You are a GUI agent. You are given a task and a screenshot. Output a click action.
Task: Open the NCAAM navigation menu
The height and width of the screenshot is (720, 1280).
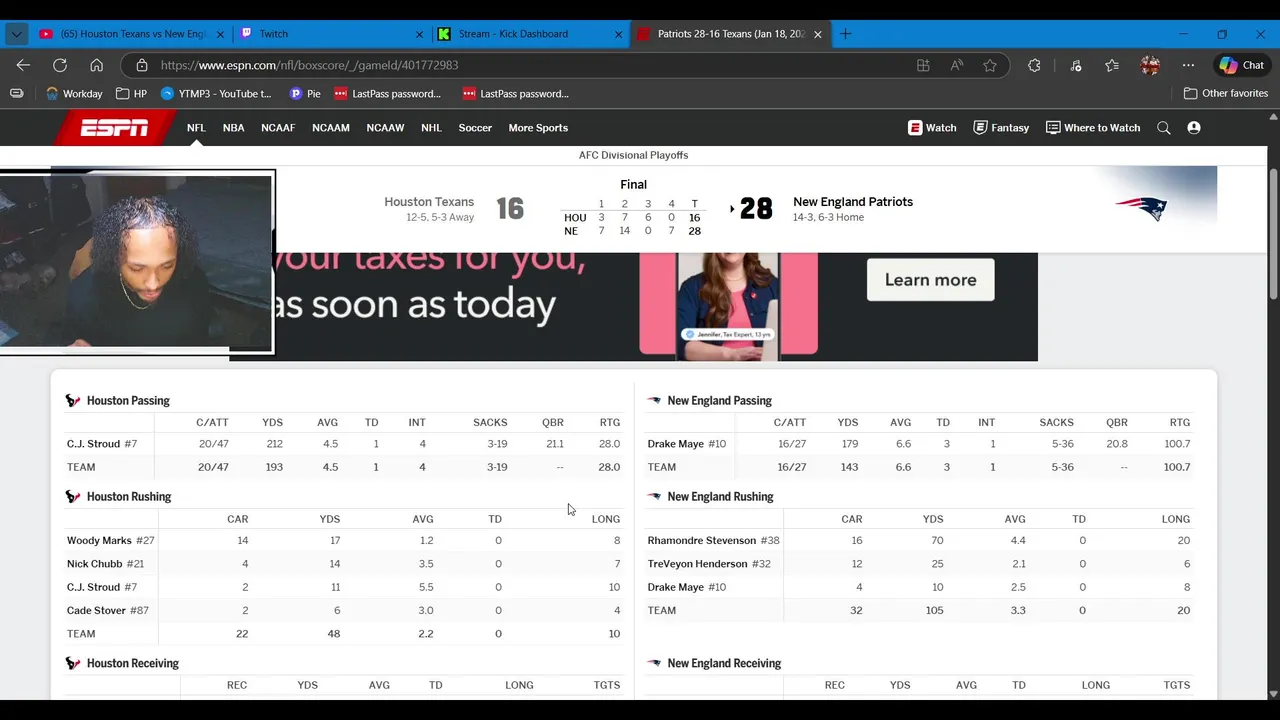[331, 128]
